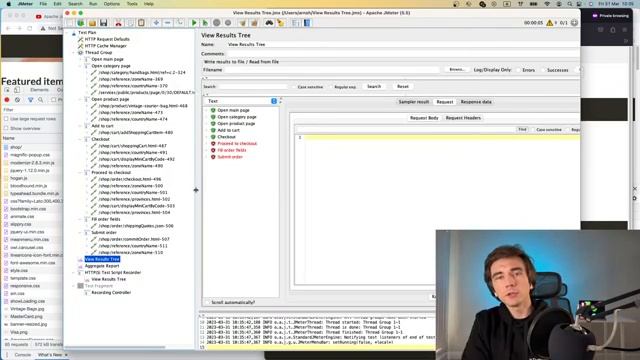Screen dimensions: 640x360
Task: Click the Browse... button
Action: [x=457, y=70]
